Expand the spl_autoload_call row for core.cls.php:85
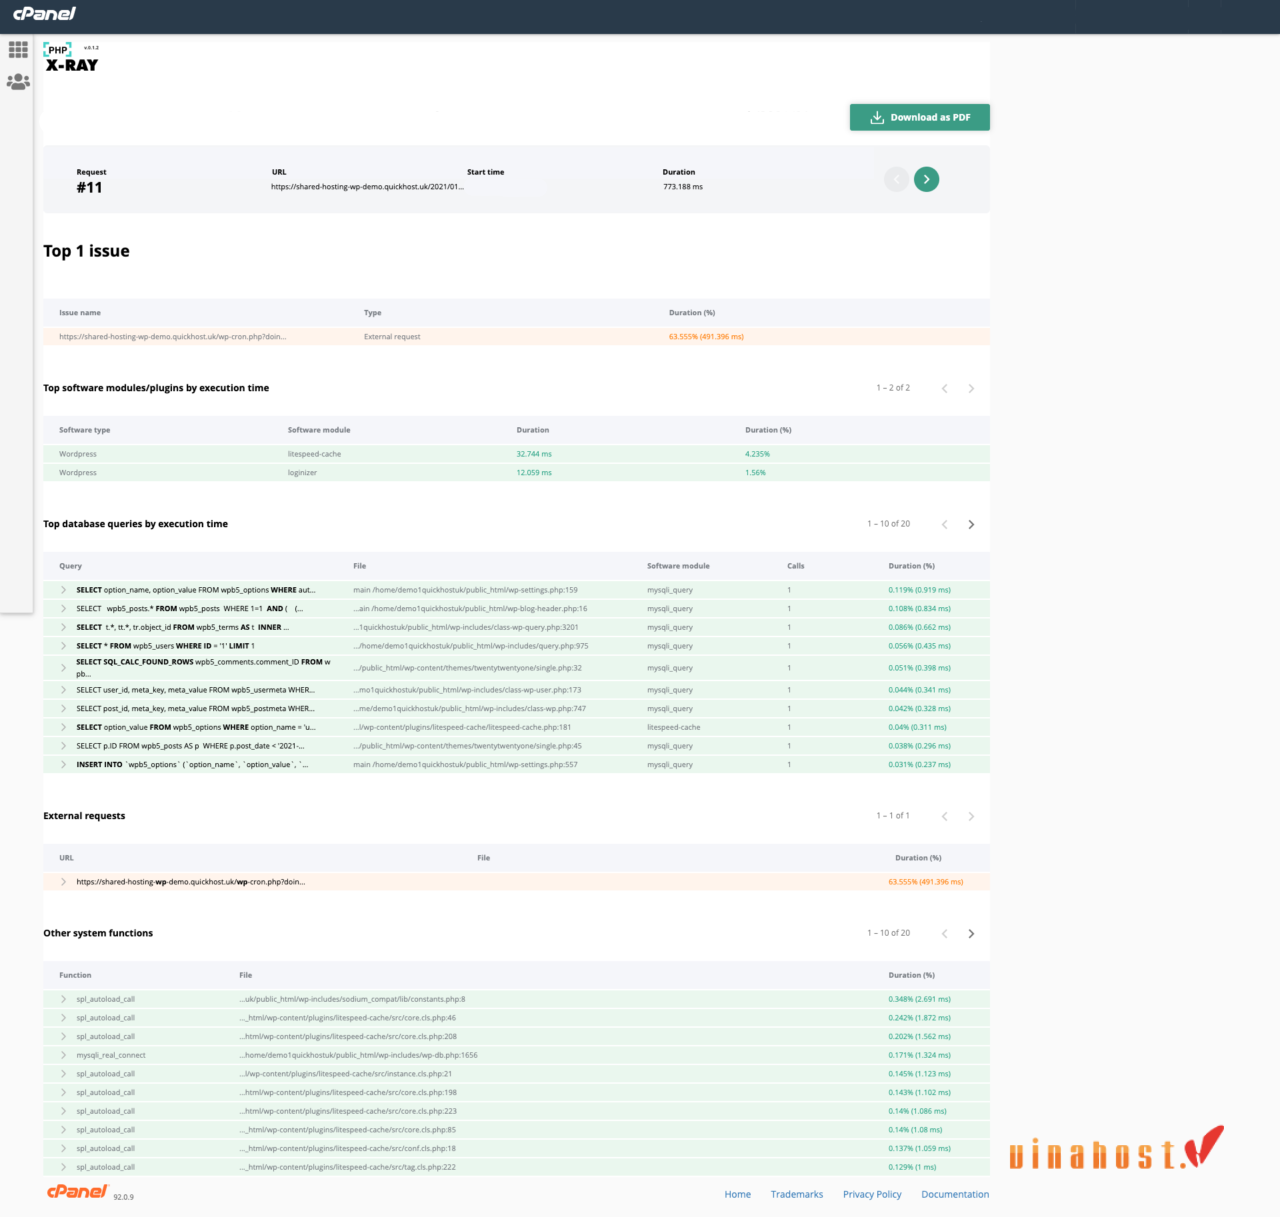Viewport: 1280px width, 1217px height. point(63,1130)
